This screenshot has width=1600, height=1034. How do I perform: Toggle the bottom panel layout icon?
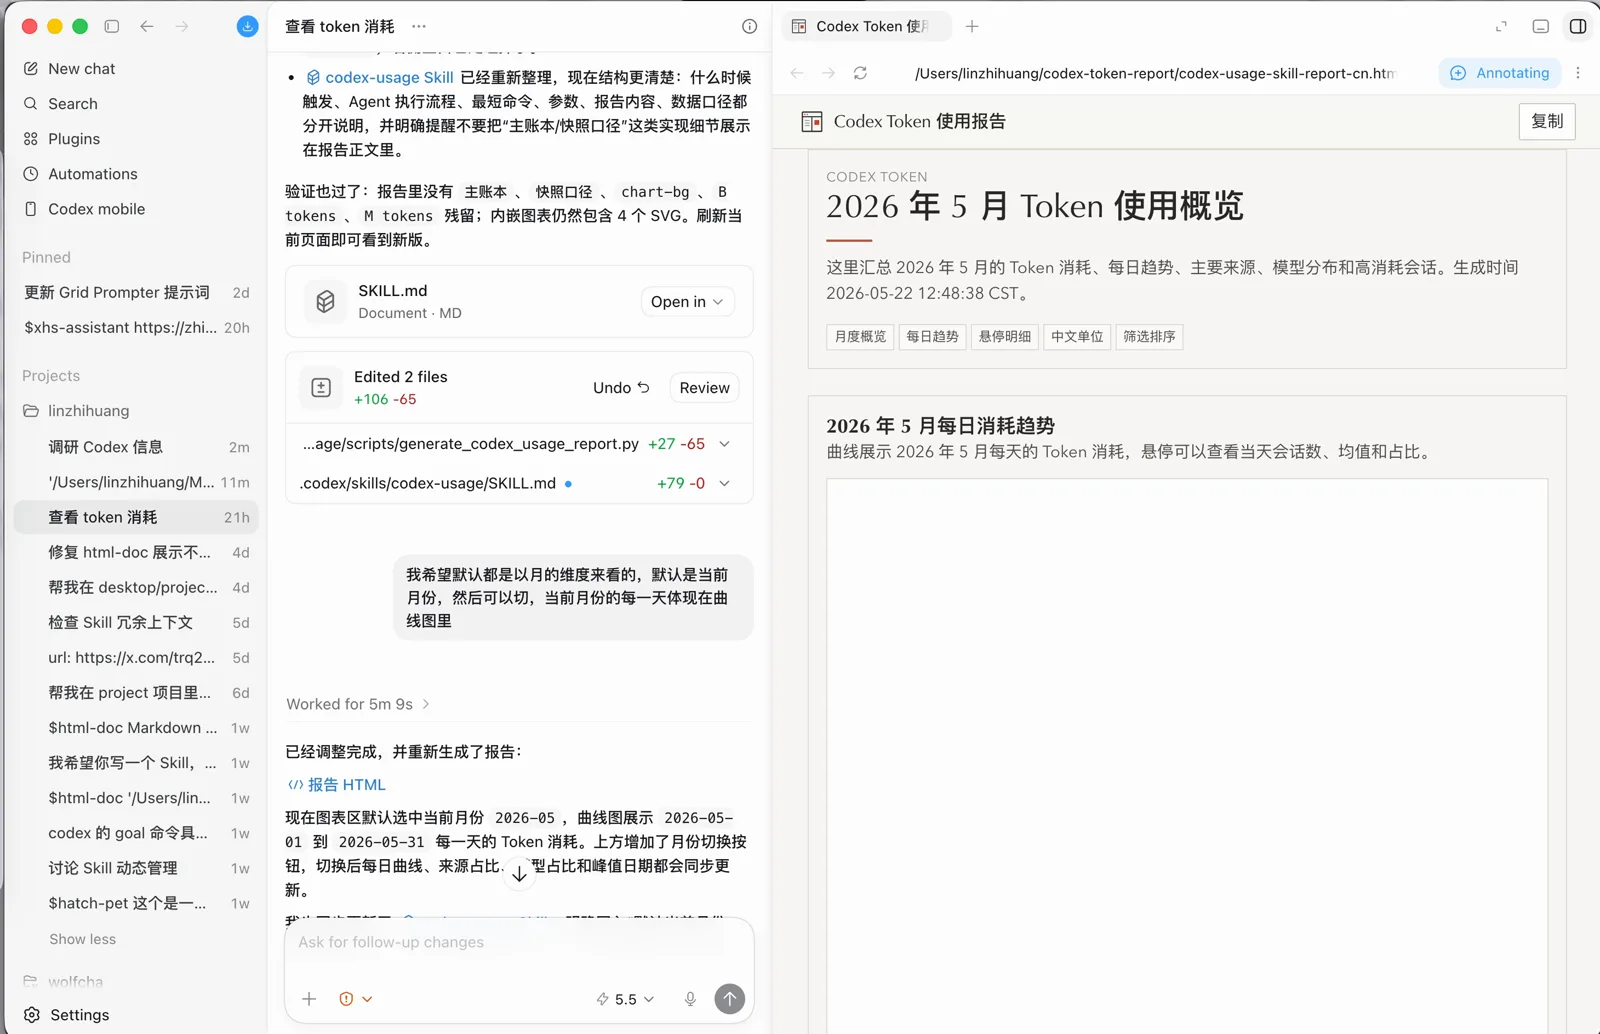[x=1541, y=26]
